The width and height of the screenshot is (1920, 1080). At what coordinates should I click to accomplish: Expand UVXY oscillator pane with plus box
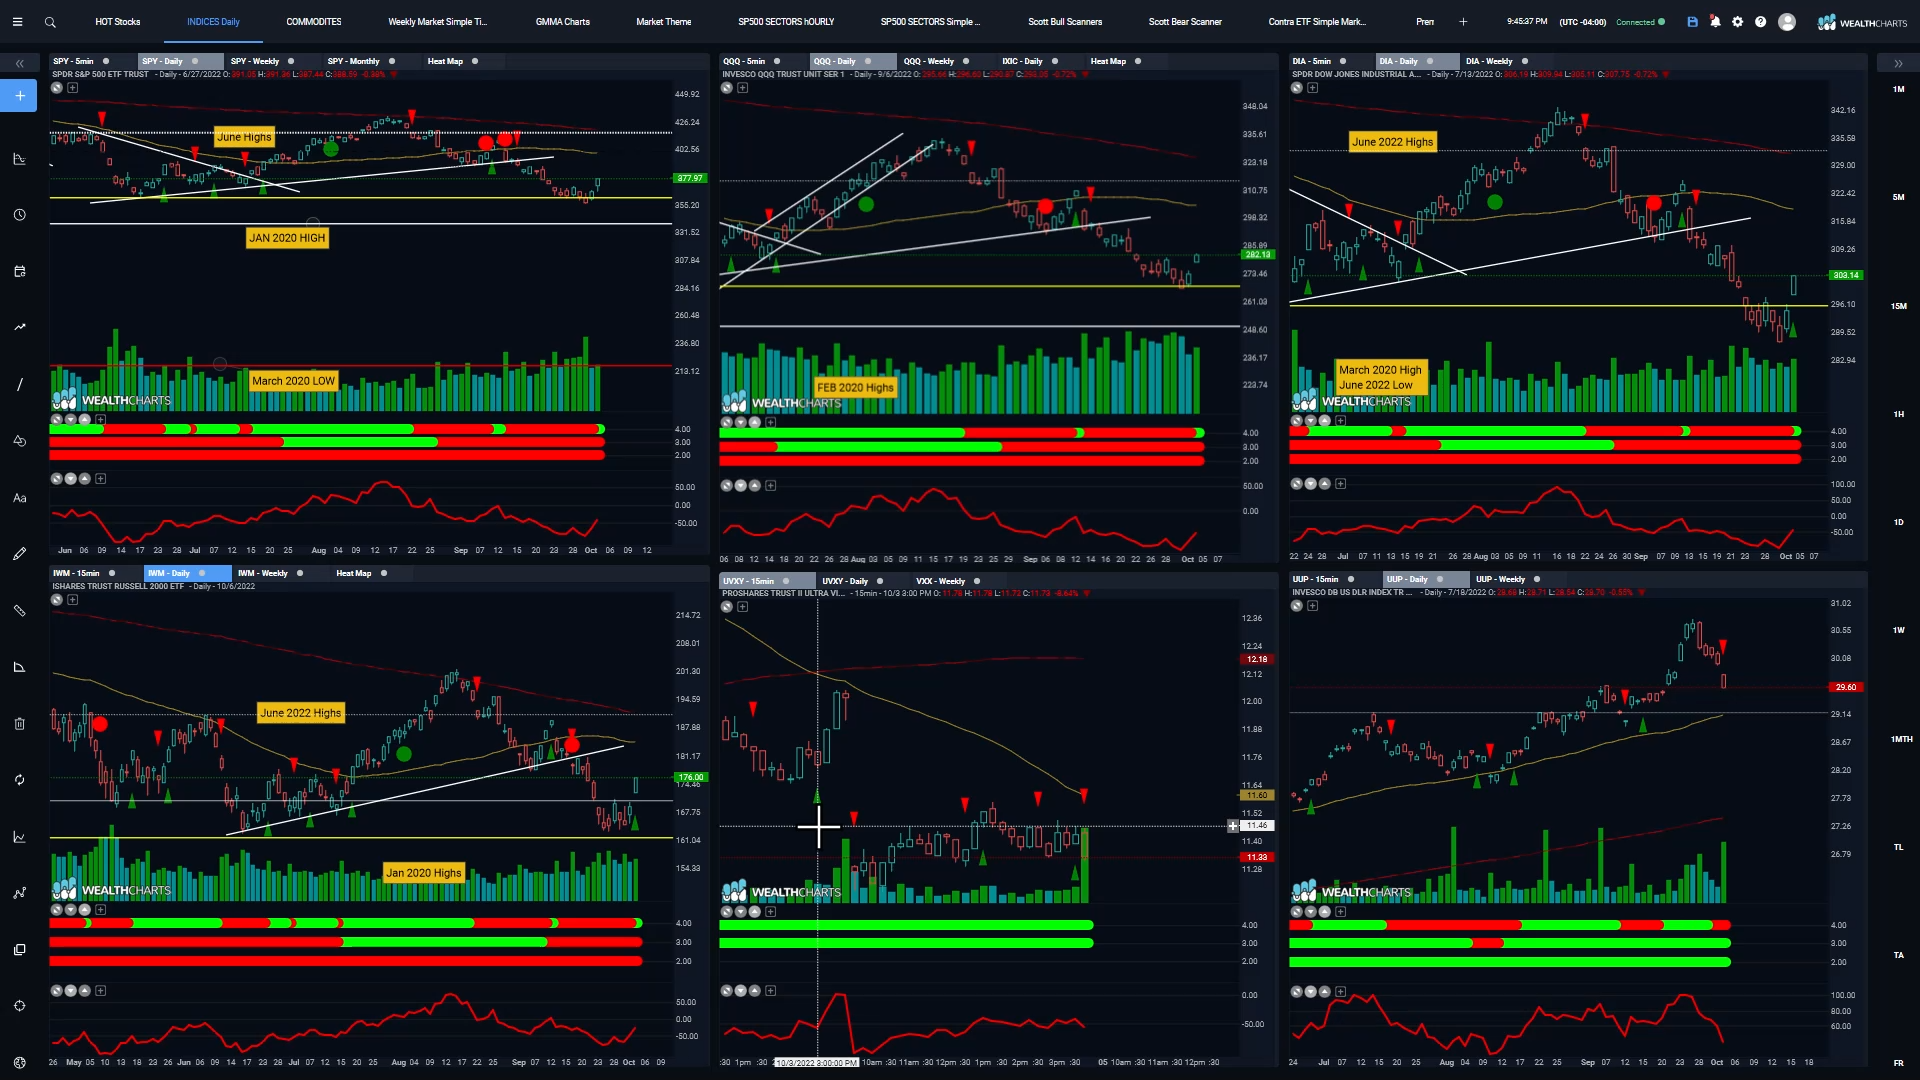coord(770,991)
